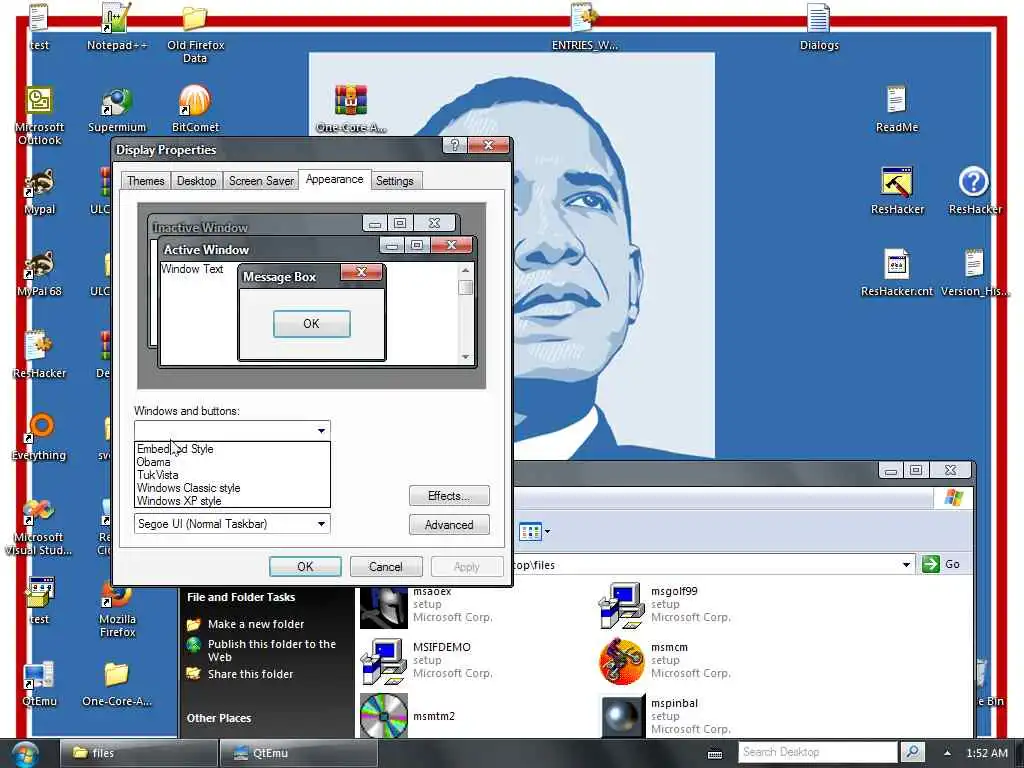Switch to QtEmu taskbar button

(x=298, y=753)
